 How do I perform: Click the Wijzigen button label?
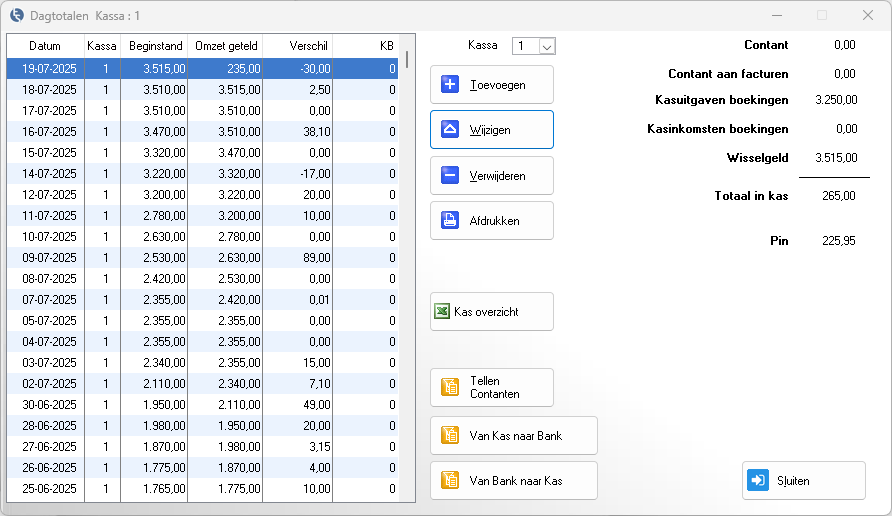490,130
